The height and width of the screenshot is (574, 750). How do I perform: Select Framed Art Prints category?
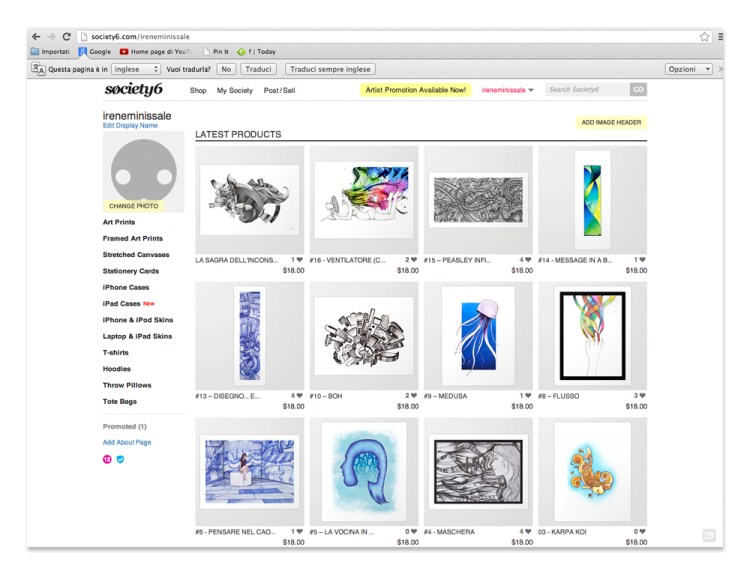pyautogui.click(x=132, y=238)
